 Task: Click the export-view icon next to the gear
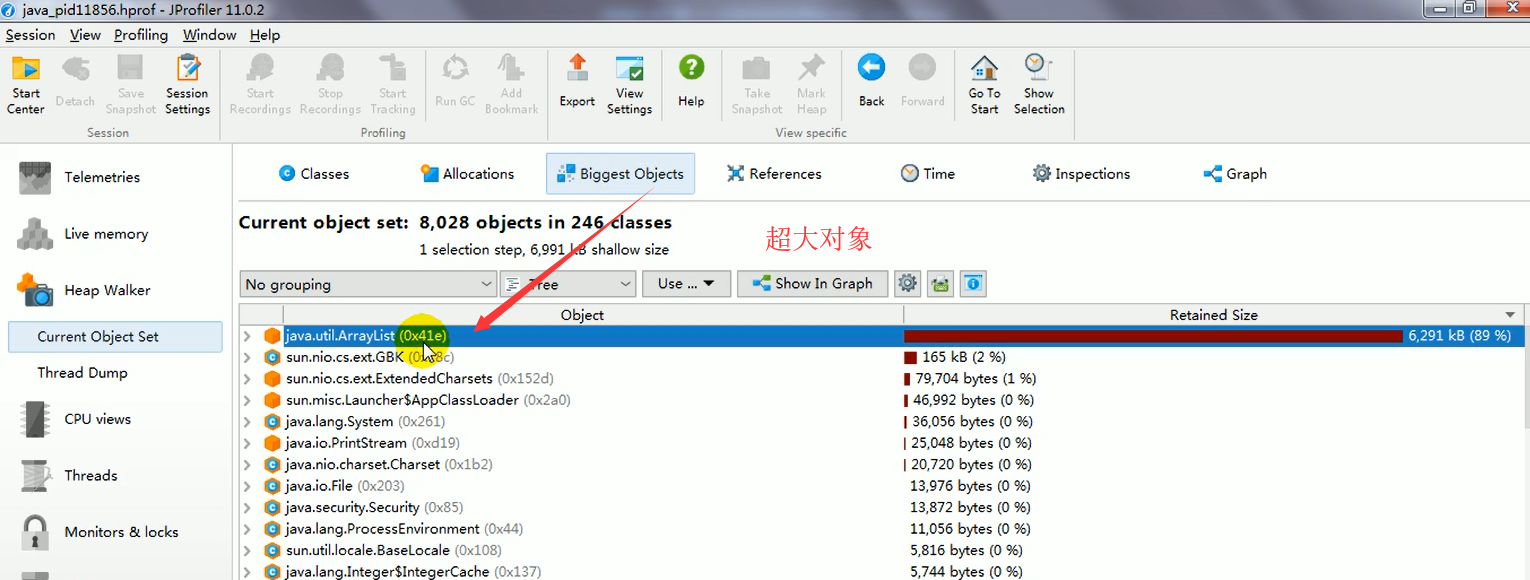click(x=940, y=284)
